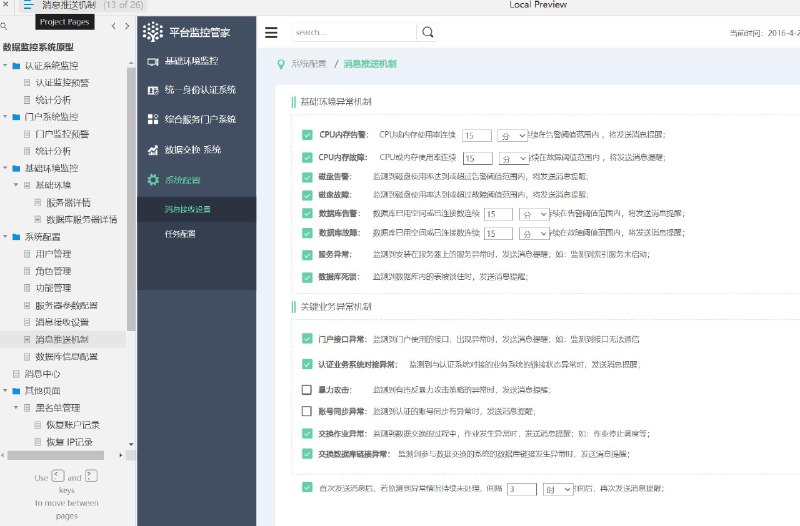Click the magnifier search icon
Screen dimensions: 800x526
[x=428, y=32]
